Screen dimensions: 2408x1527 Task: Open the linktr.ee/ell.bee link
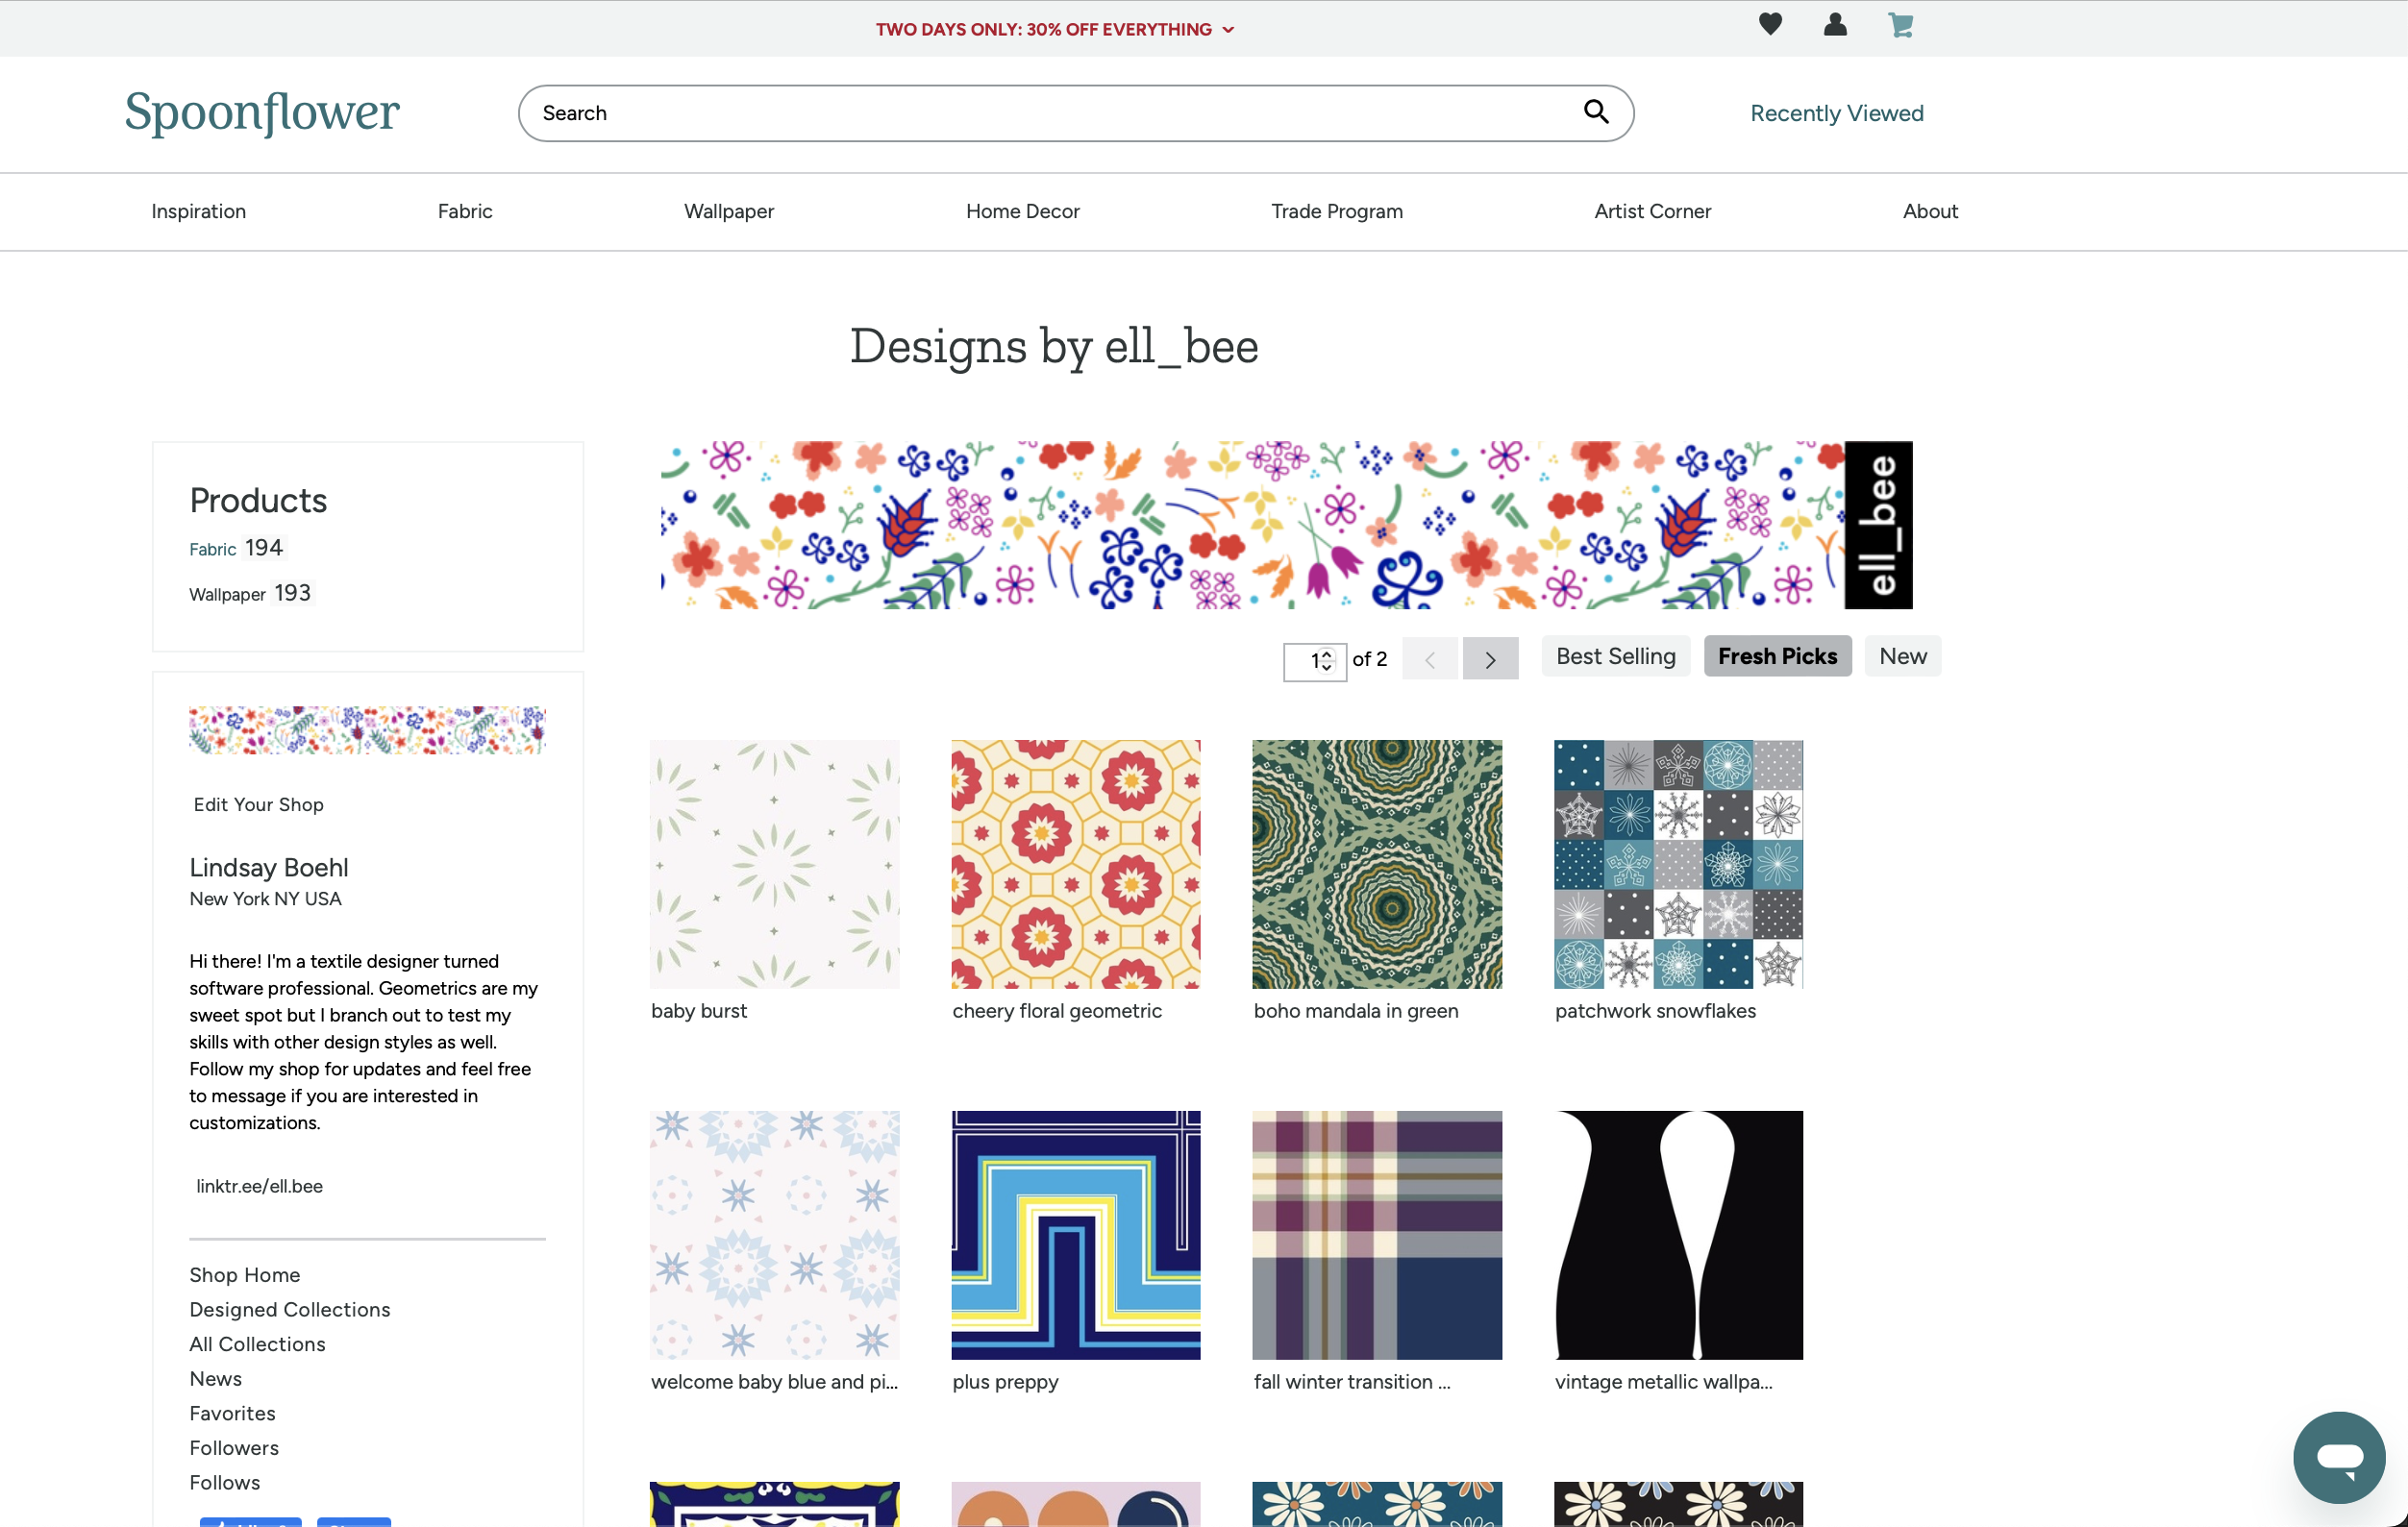point(259,1186)
